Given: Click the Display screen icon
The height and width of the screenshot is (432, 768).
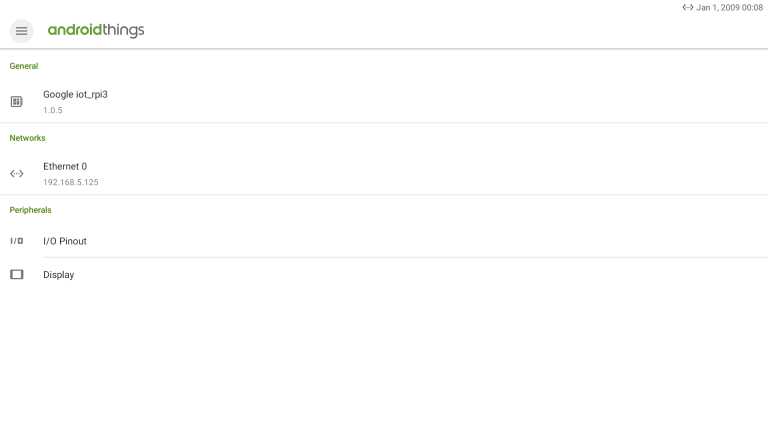Looking at the screenshot, I should click(17, 274).
